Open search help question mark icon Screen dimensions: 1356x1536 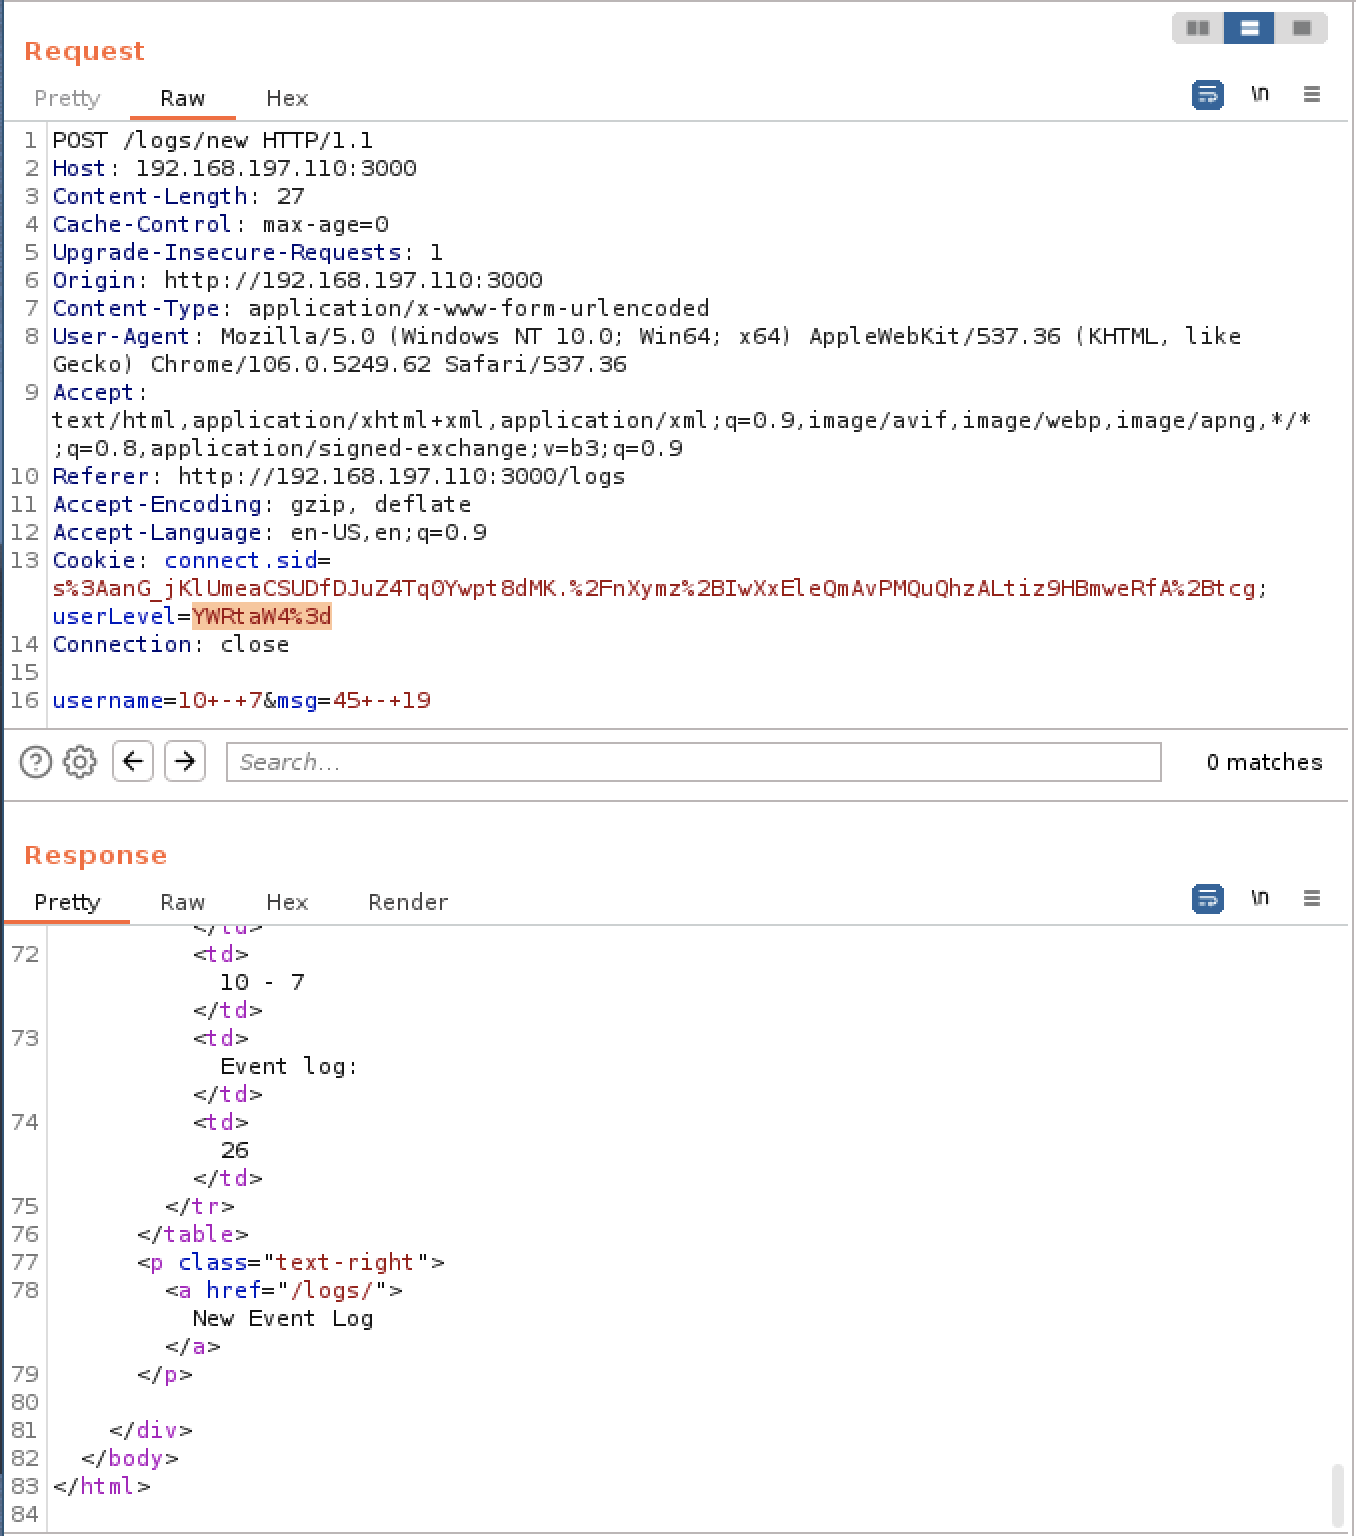click(36, 762)
